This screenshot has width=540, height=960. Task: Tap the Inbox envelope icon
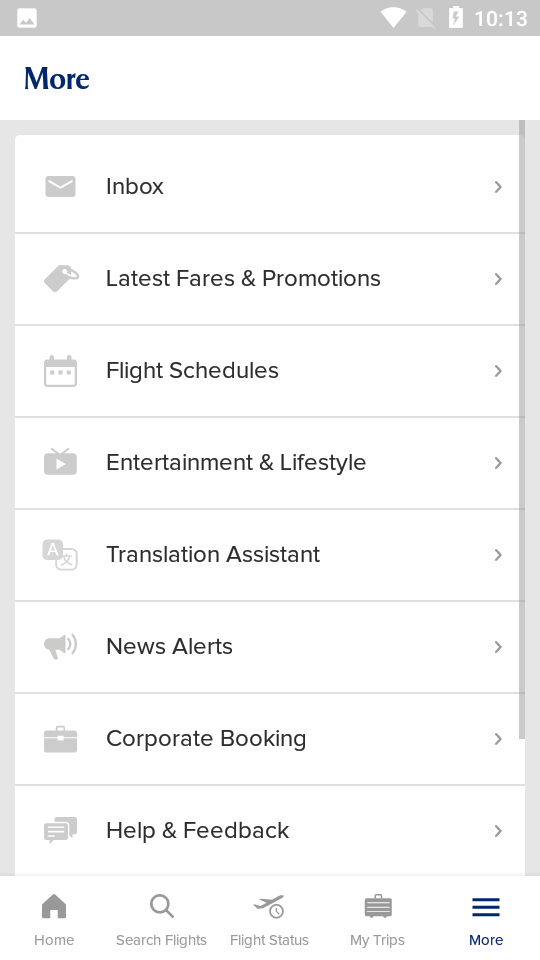61,187
